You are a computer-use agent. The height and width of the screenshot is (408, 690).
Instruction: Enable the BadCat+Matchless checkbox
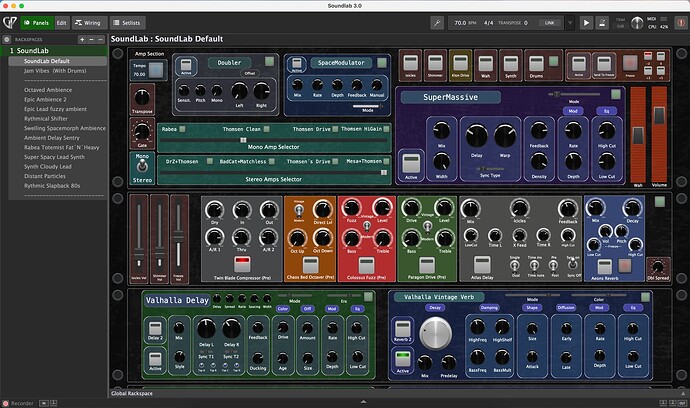pos(272,162)
